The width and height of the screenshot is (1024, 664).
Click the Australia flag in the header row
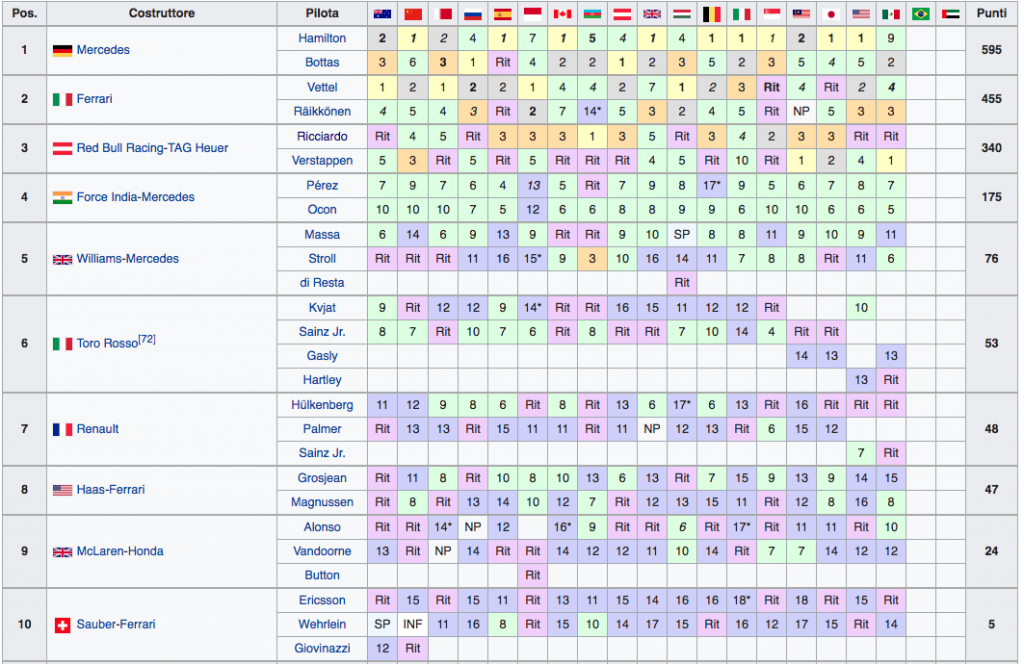pyautogui.click(x=382, y=14)
